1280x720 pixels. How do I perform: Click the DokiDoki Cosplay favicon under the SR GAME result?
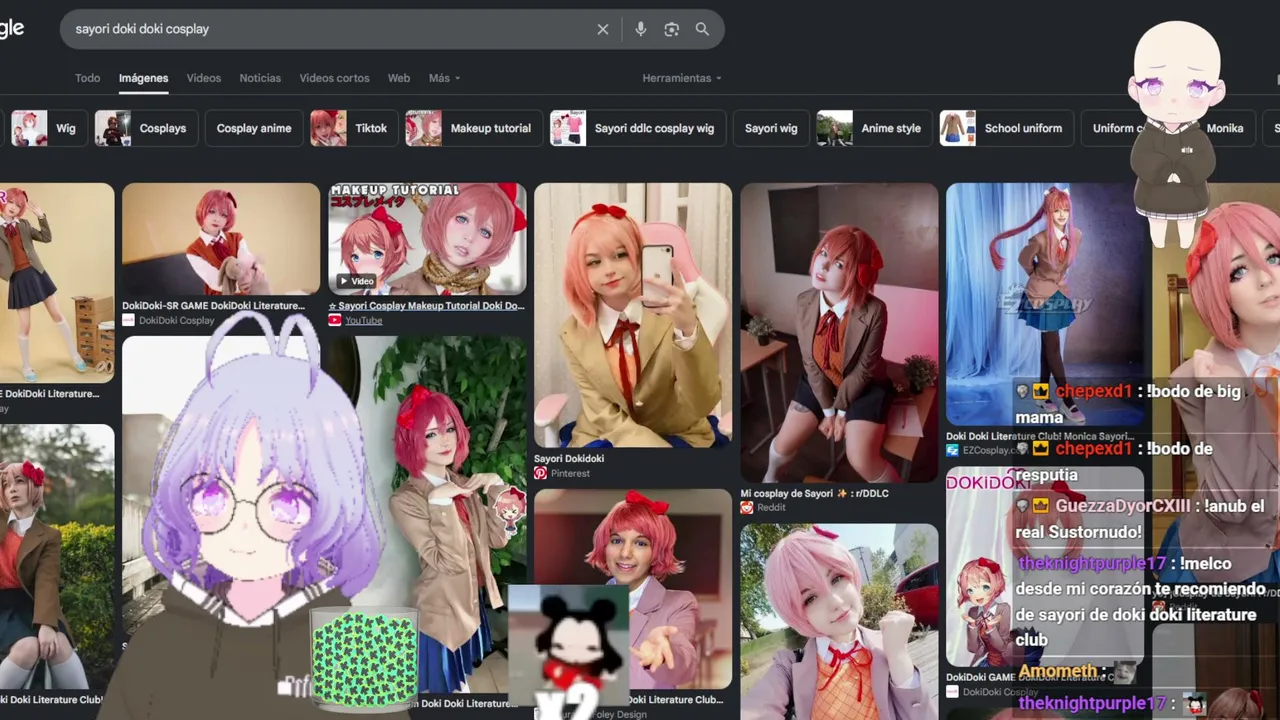(128, 320)
